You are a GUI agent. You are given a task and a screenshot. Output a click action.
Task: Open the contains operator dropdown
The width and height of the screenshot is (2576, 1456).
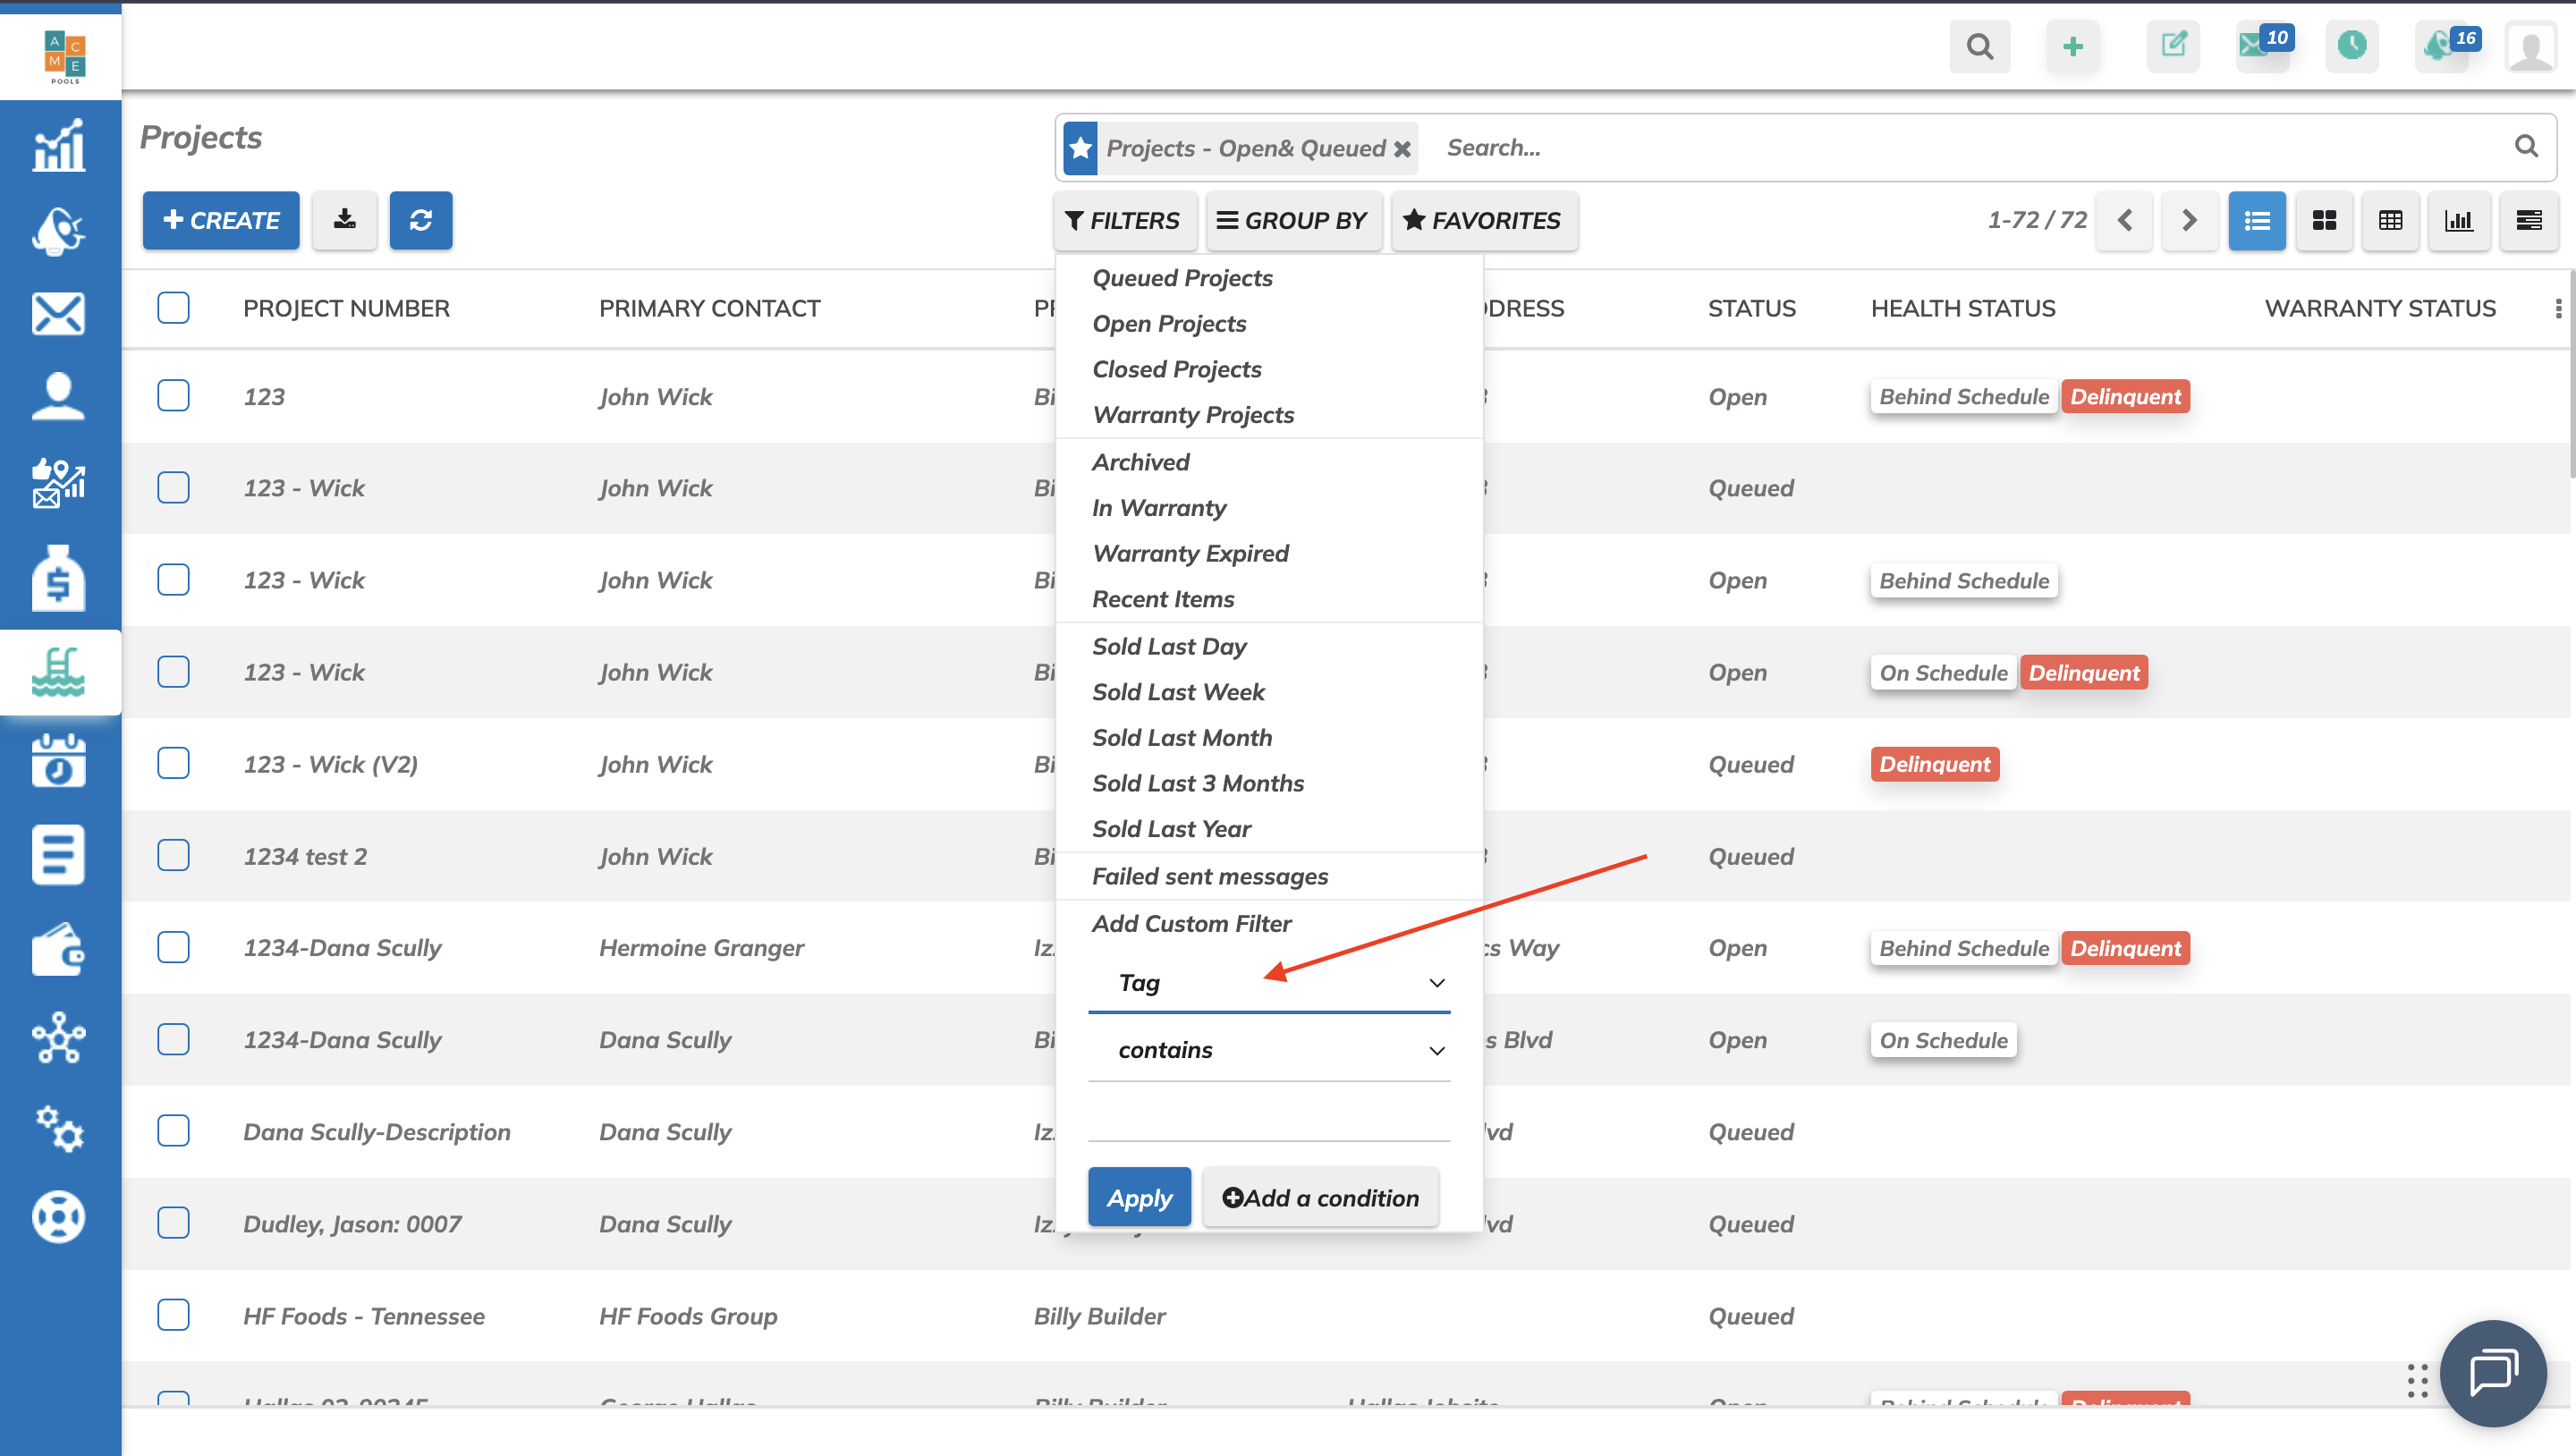click(x=1268, y=1050)
